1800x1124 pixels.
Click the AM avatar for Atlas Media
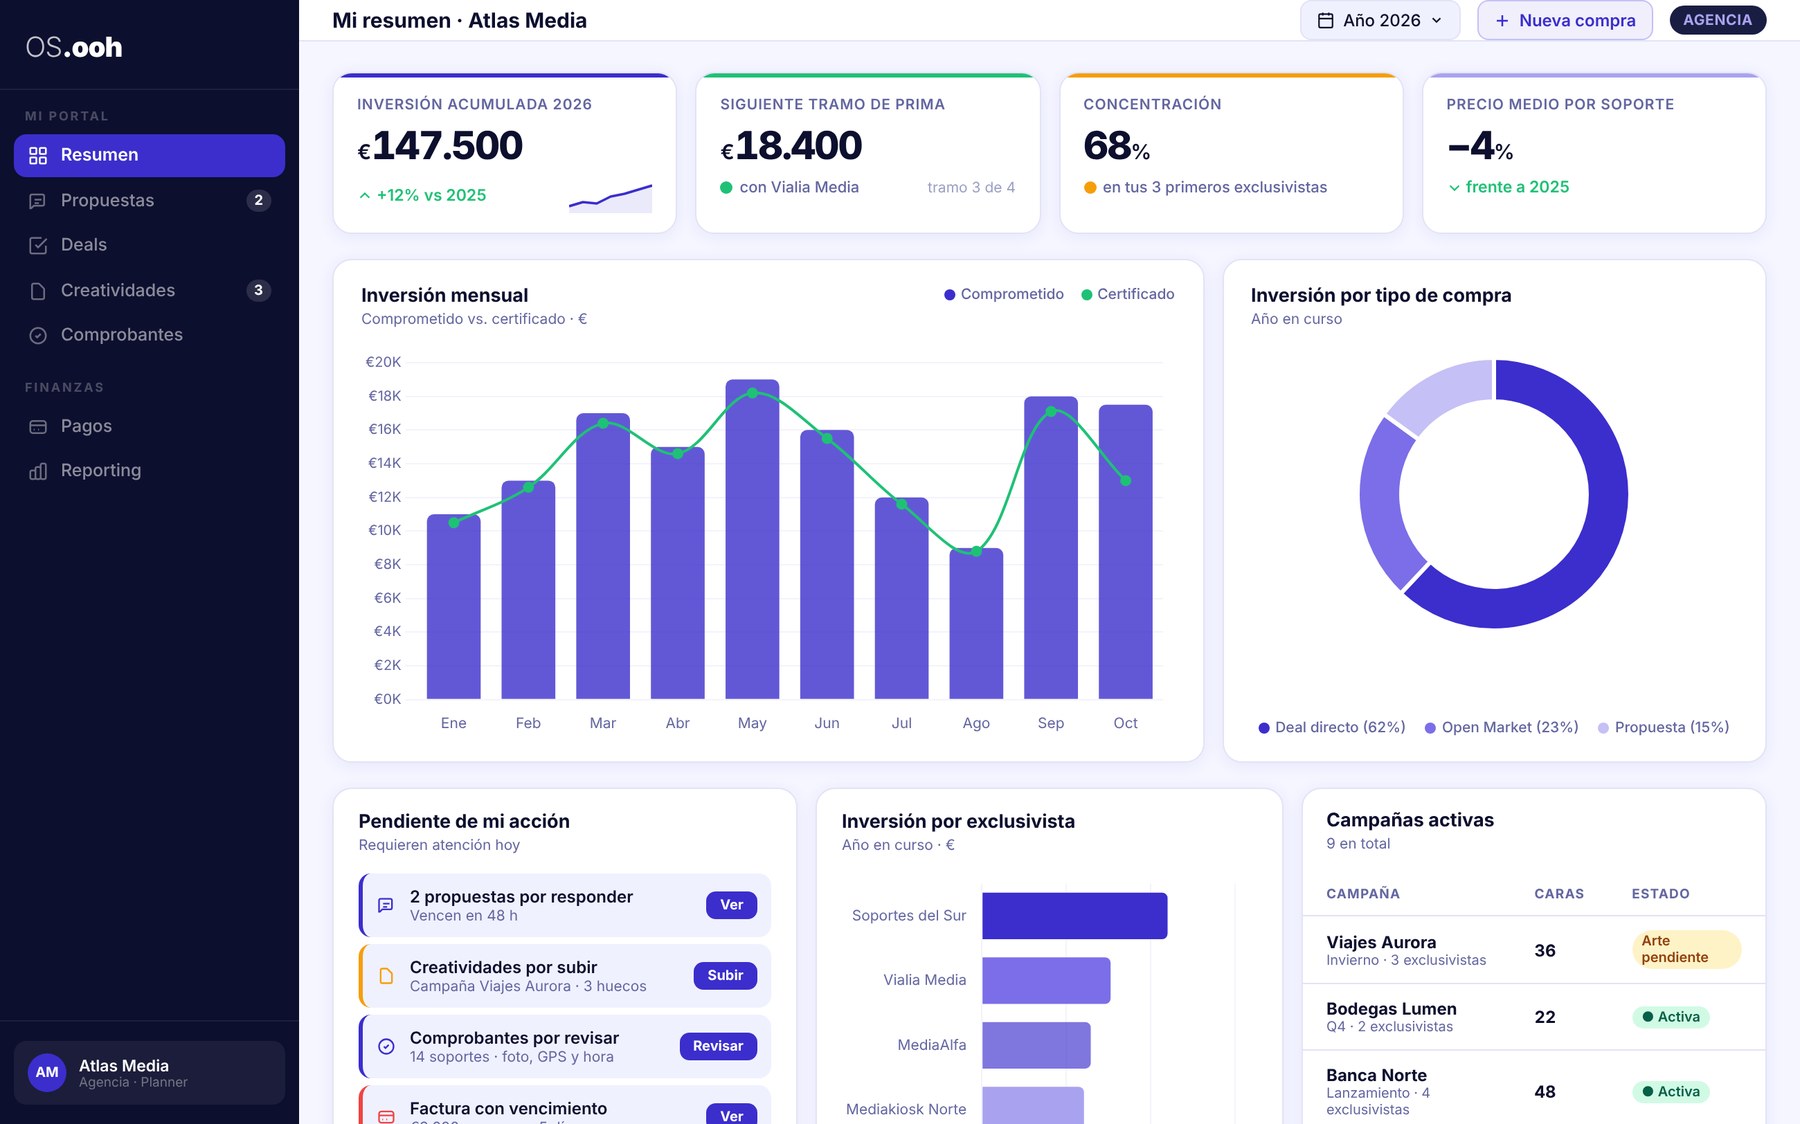[x=47, y=1072]
